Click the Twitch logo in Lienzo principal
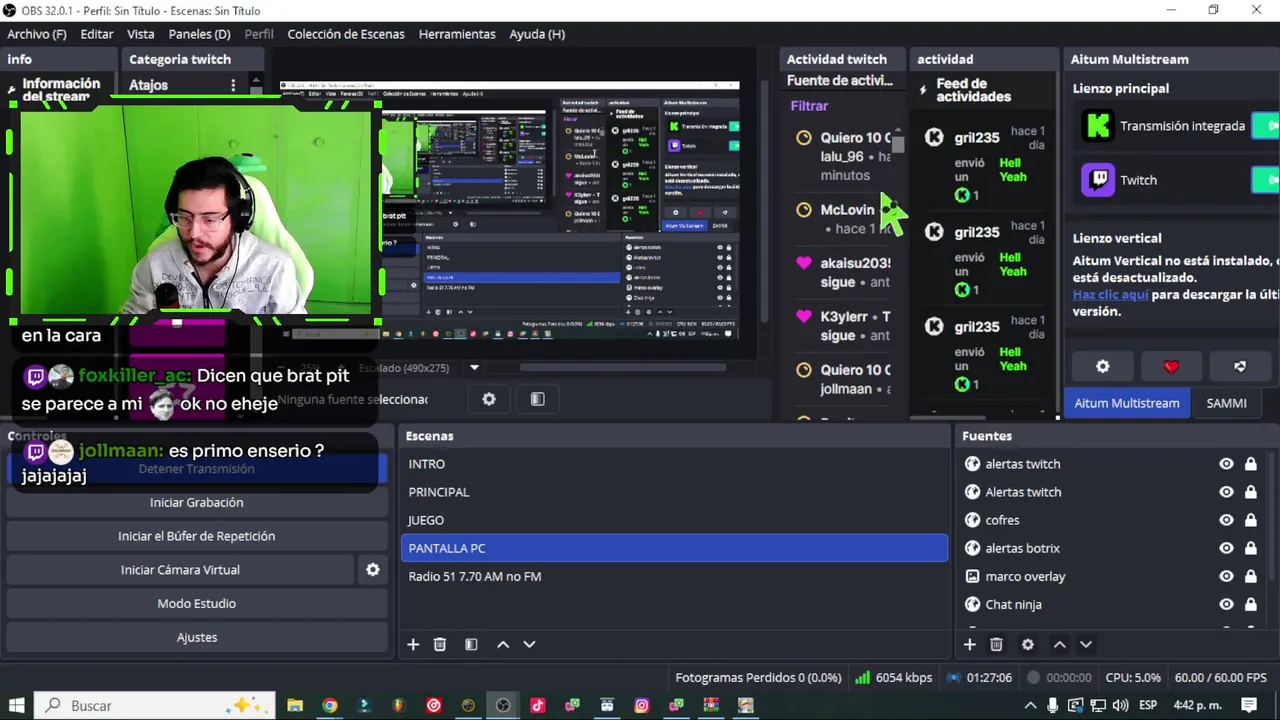This screenshot has height=720, width=1280. [1098, 180]
